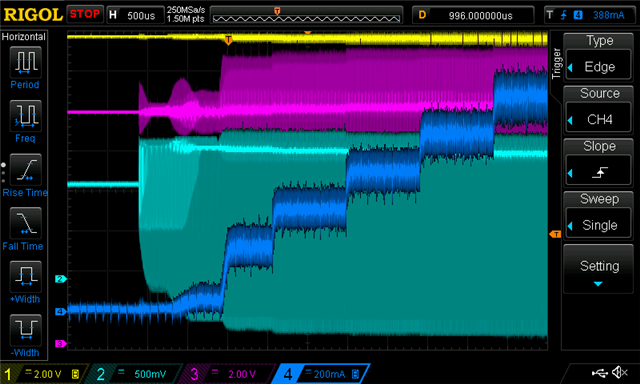Click the Horizontal menu title

pos(24,37)
